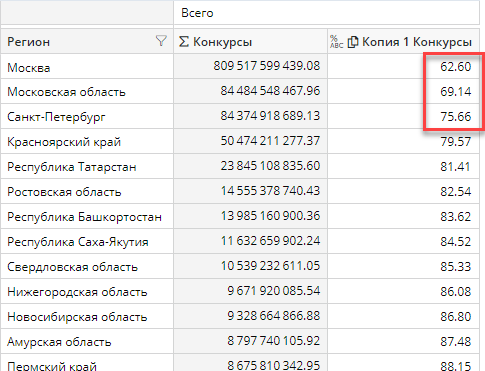Open the filter icon in the Регион header
The width and height of the screenshot is (485, 371).
click(161, 41)
